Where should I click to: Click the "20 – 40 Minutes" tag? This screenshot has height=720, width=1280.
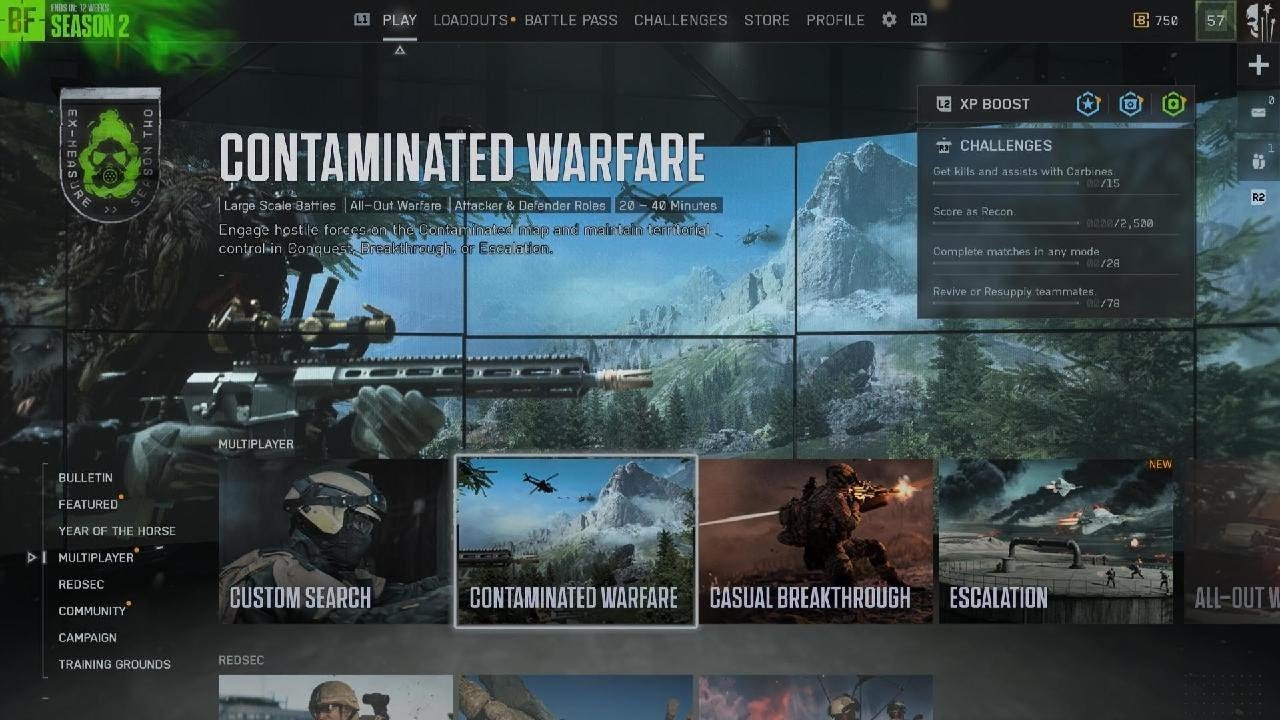click(668, 206)
